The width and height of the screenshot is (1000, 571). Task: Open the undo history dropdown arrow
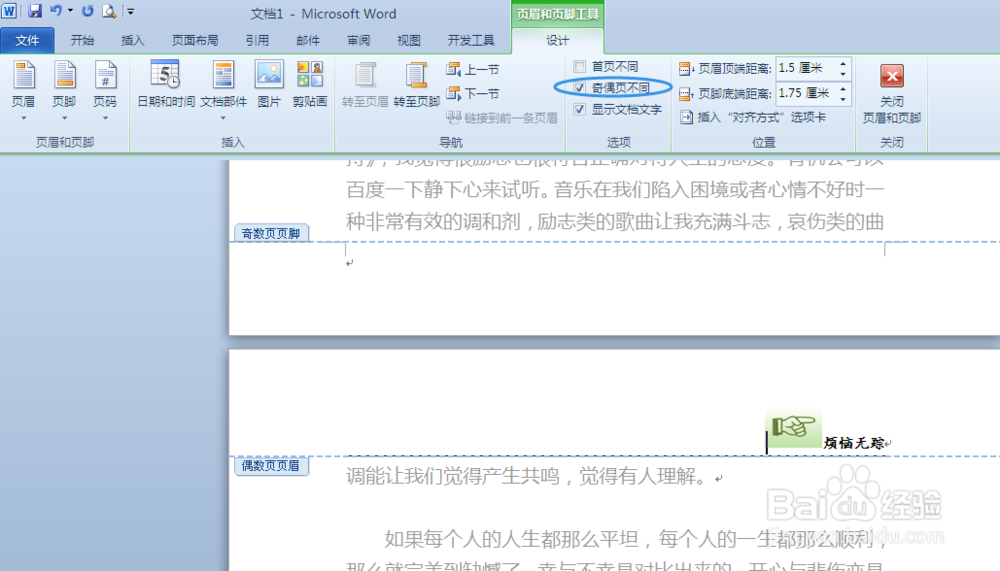tap(70, 11)
